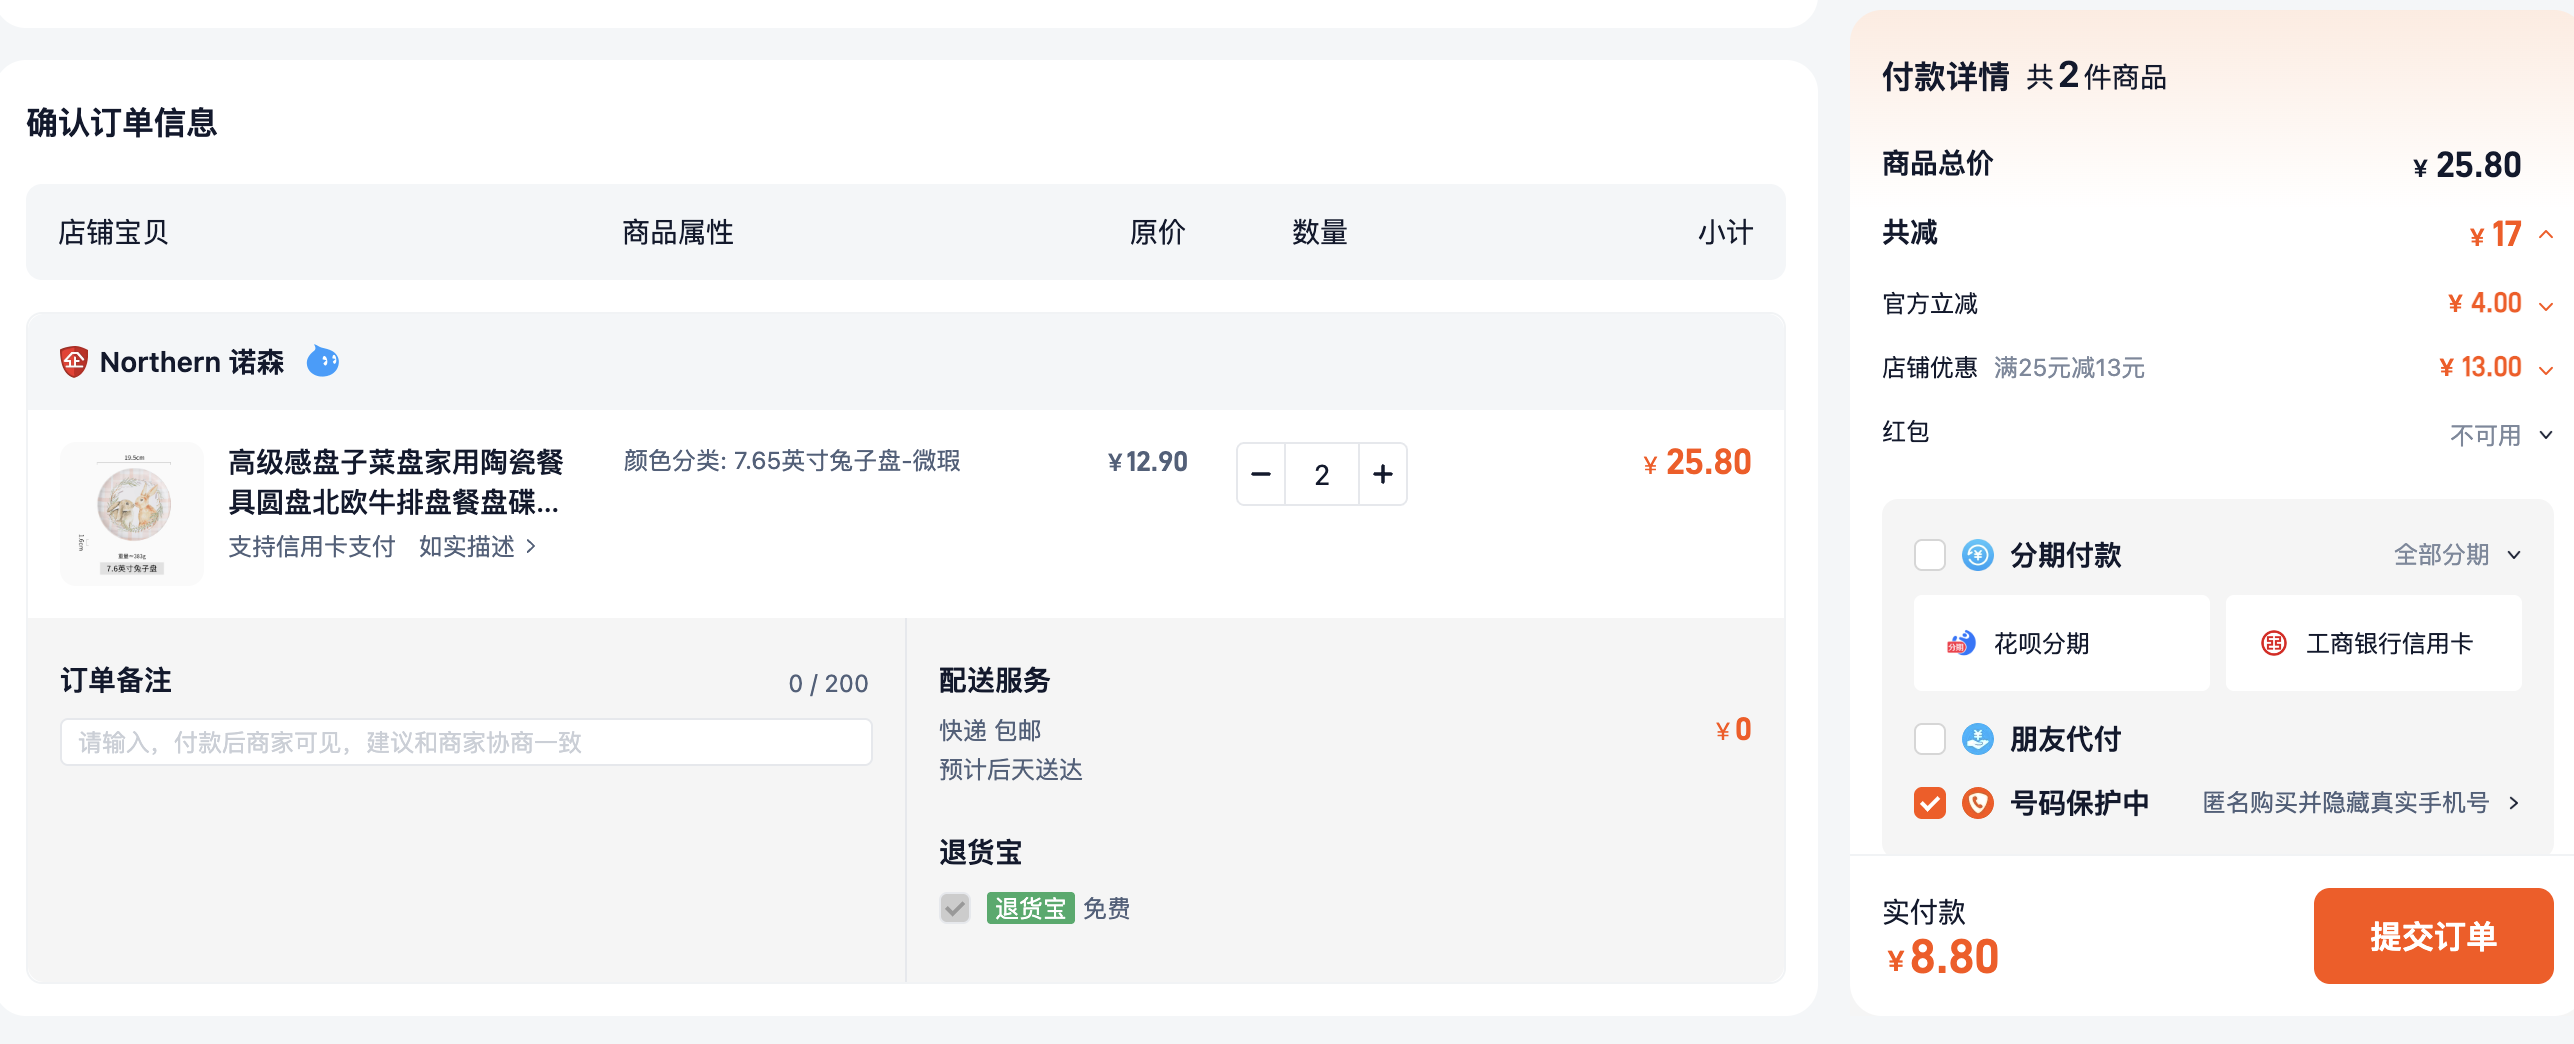Decrease quantity with the minus button
This screenshot has height=1044, width=2574.
point(1261,474)
